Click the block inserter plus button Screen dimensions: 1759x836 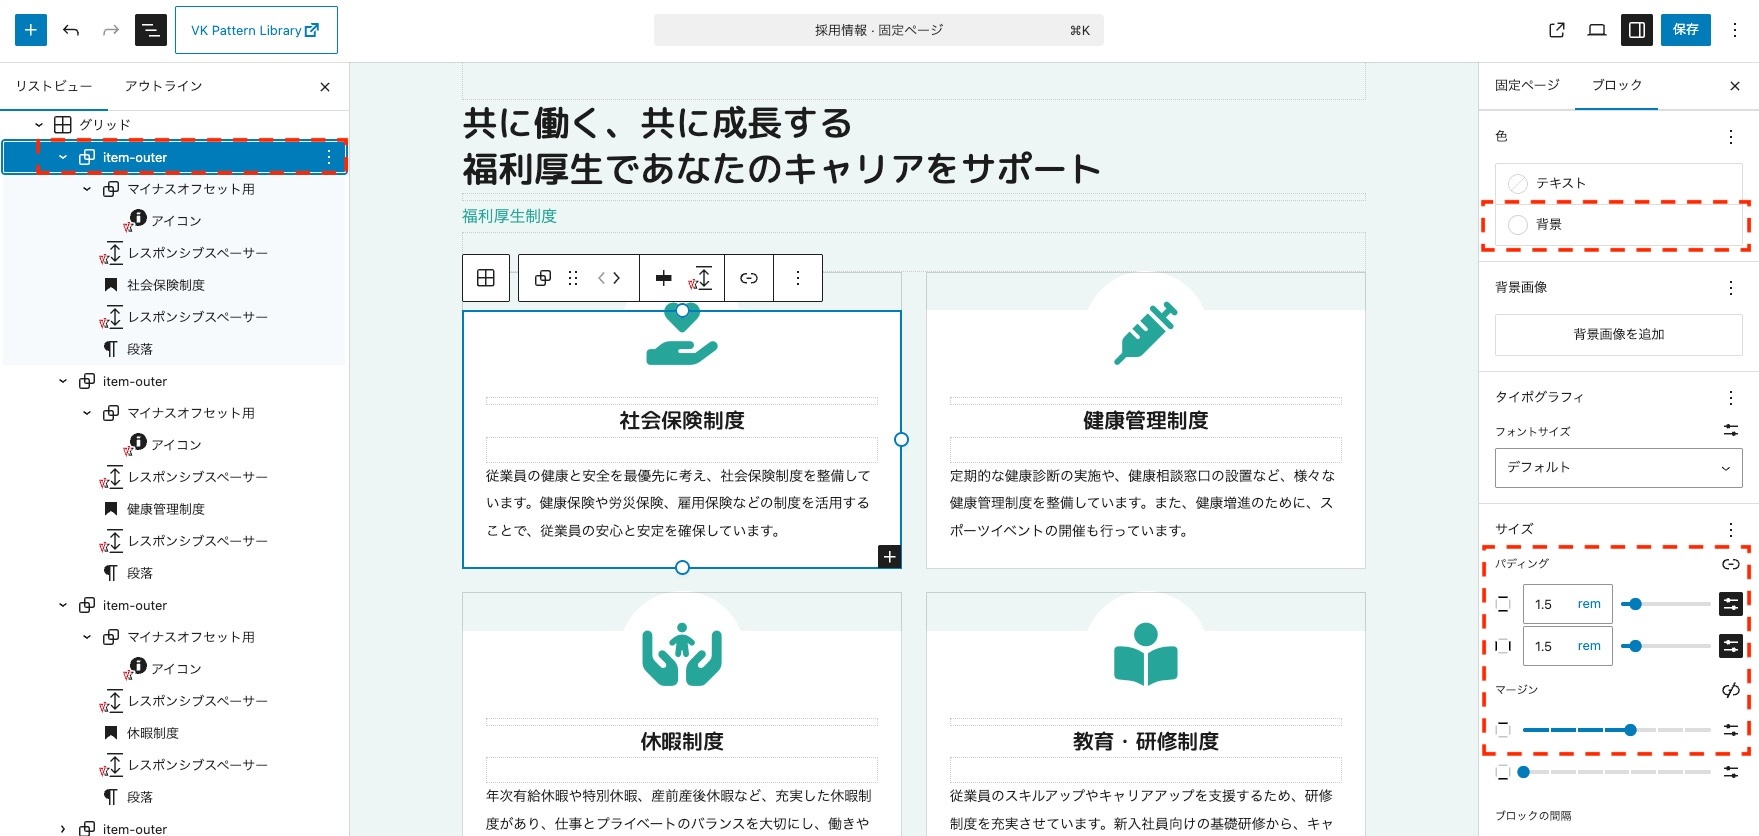(31, 30)
